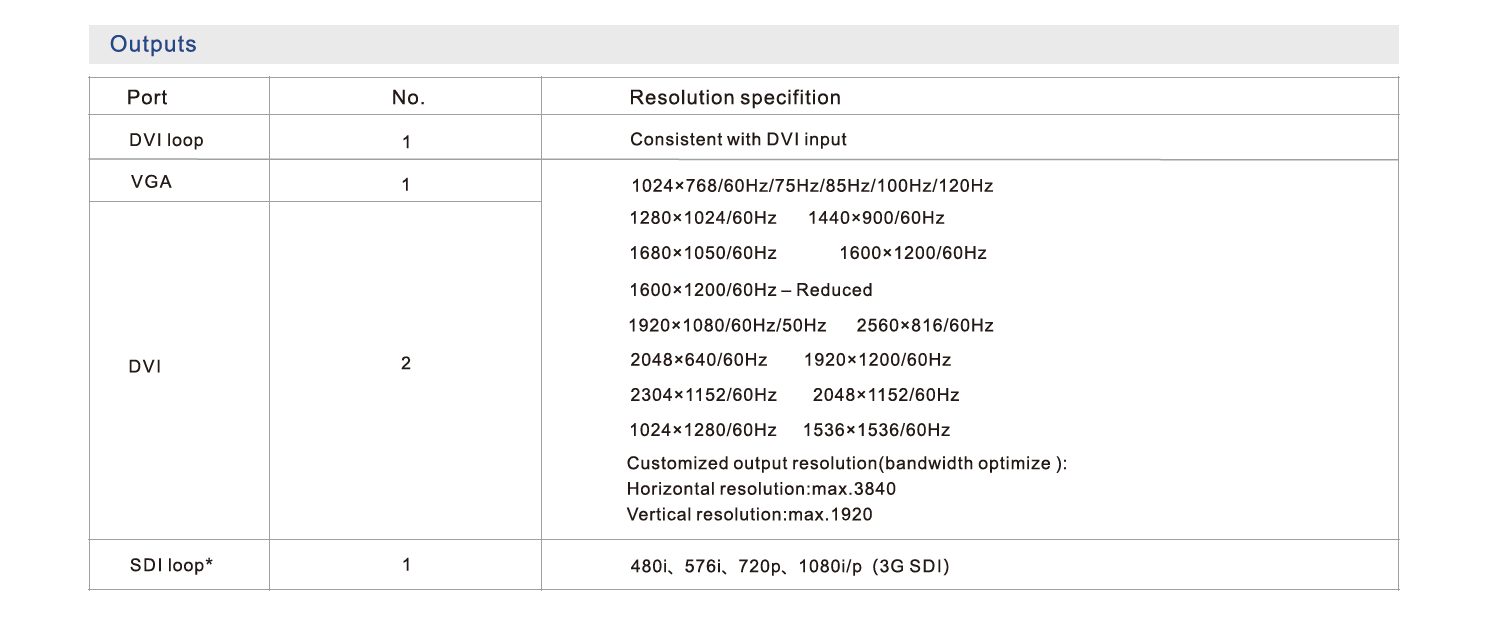Click the 2560×816/60Hz resolution entry

pos(925,326)
